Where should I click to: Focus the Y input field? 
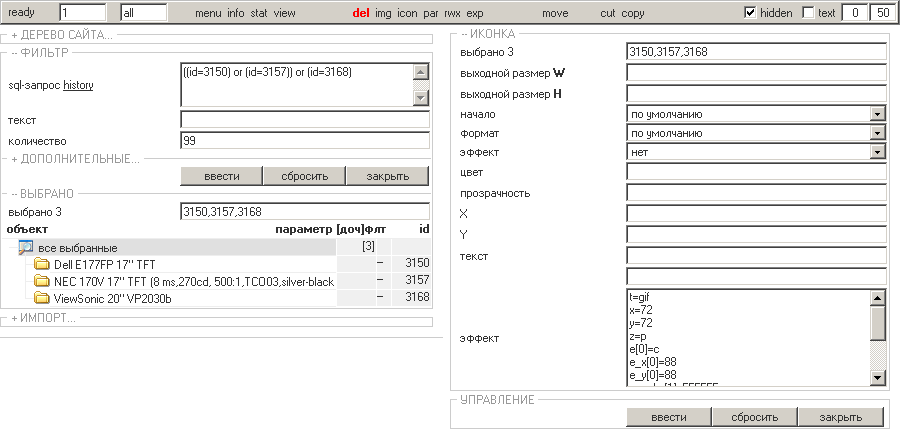click(x=757, y=234)
